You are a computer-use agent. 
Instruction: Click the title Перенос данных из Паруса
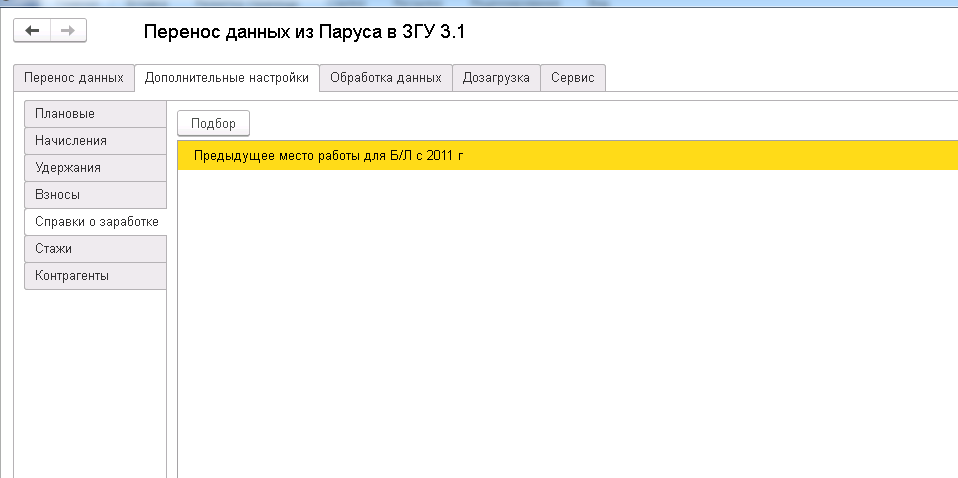pos(305,32)
